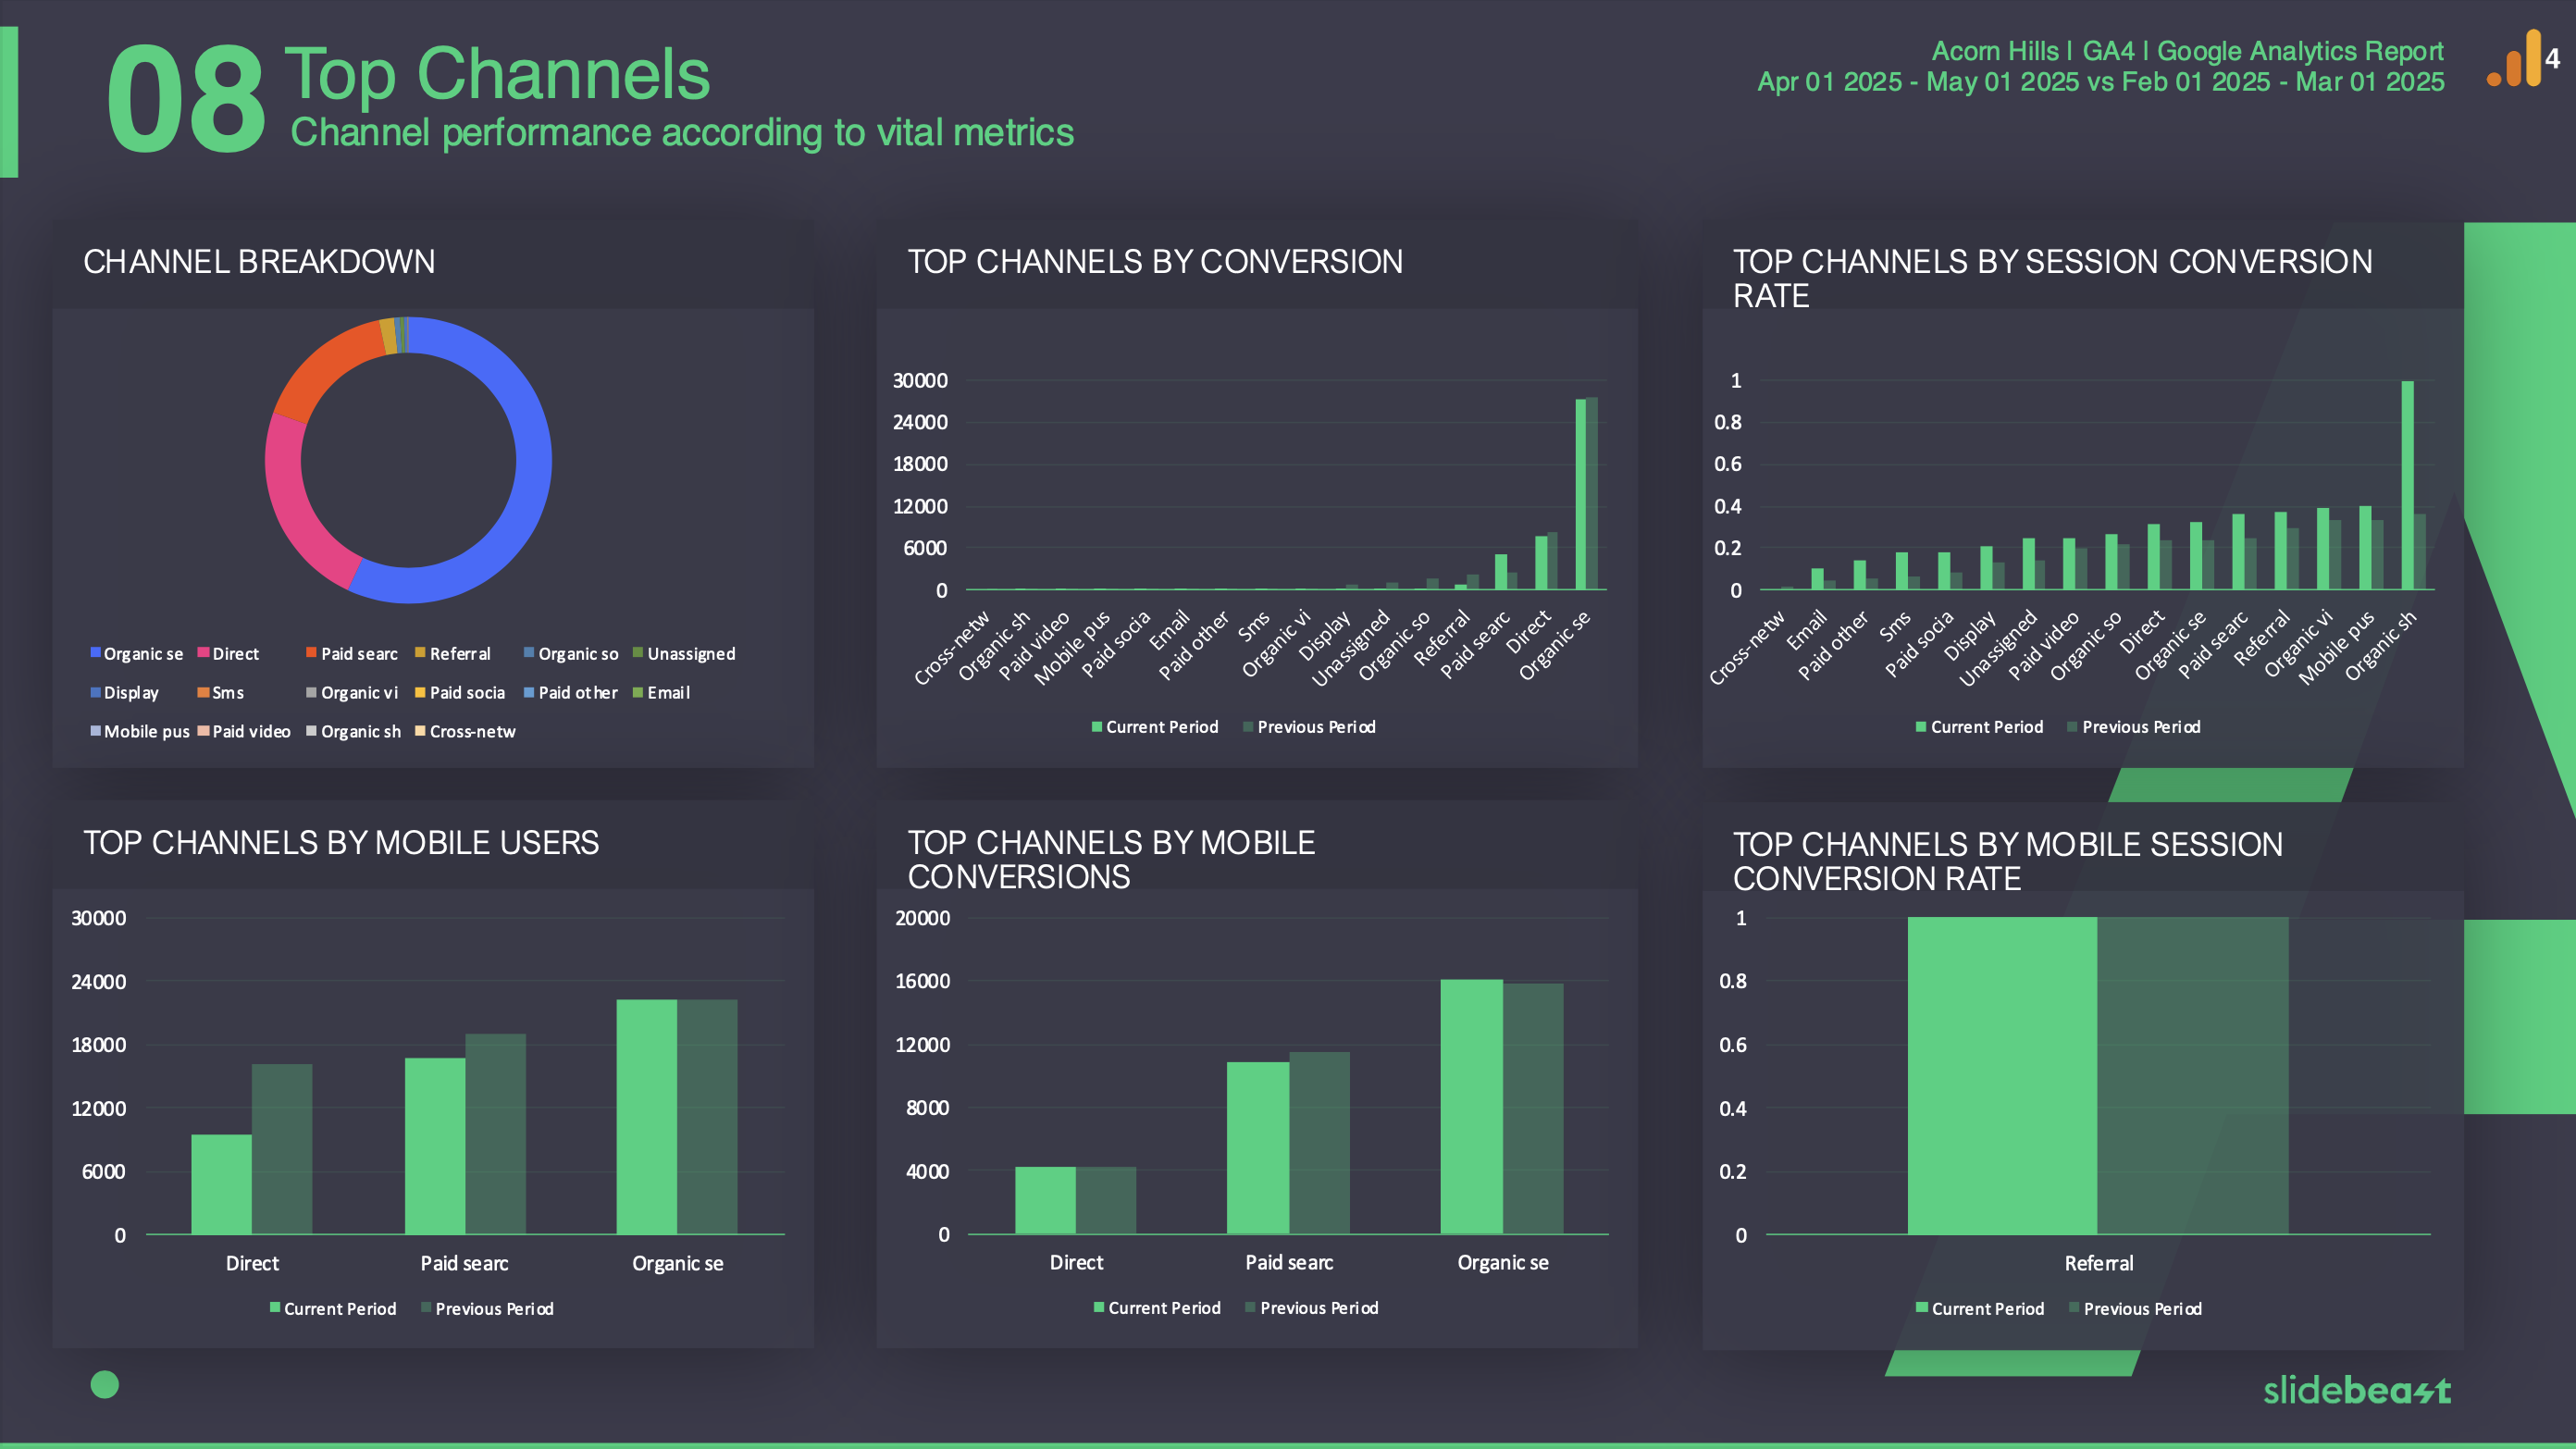This screenshot has width=2576, height=1449.
Task: Click the Mobile pus entry in donut legend
Action: [x=139, y=731]
